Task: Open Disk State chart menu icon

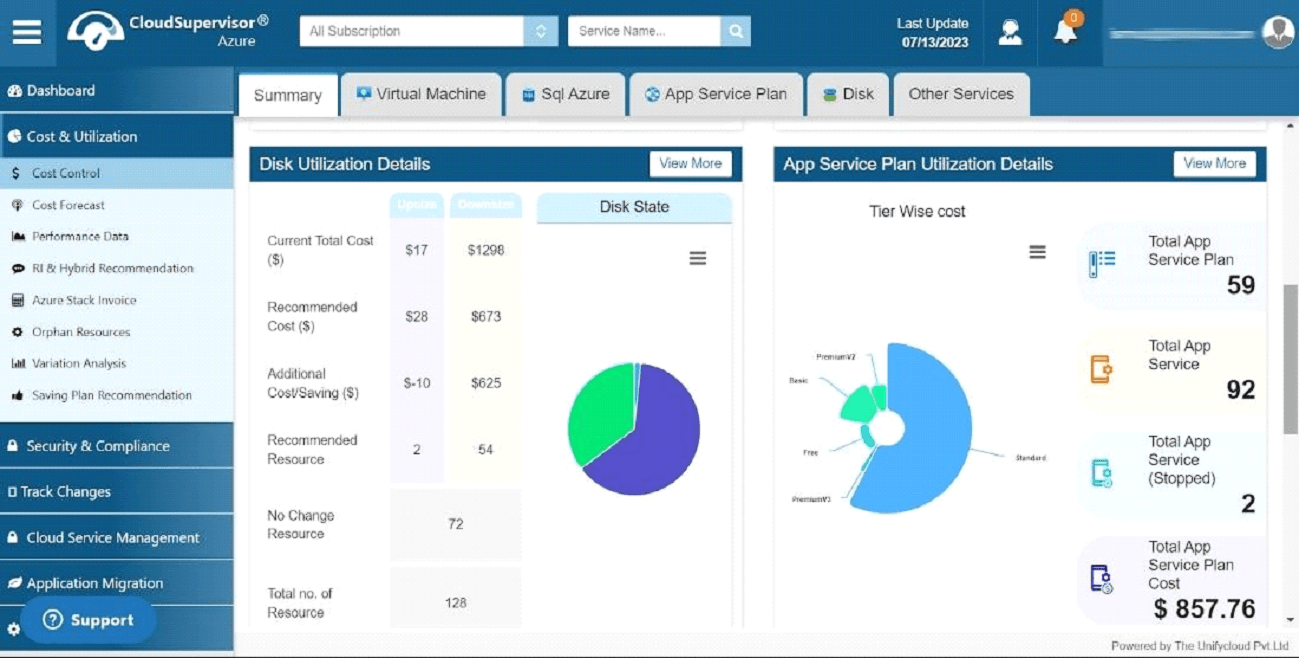Action: point(698,258)
